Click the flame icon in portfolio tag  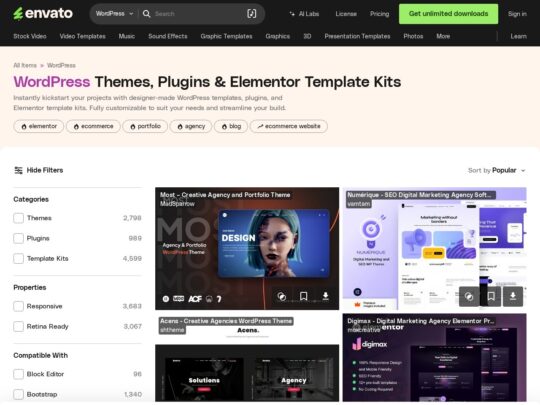(x=133, y=126)
